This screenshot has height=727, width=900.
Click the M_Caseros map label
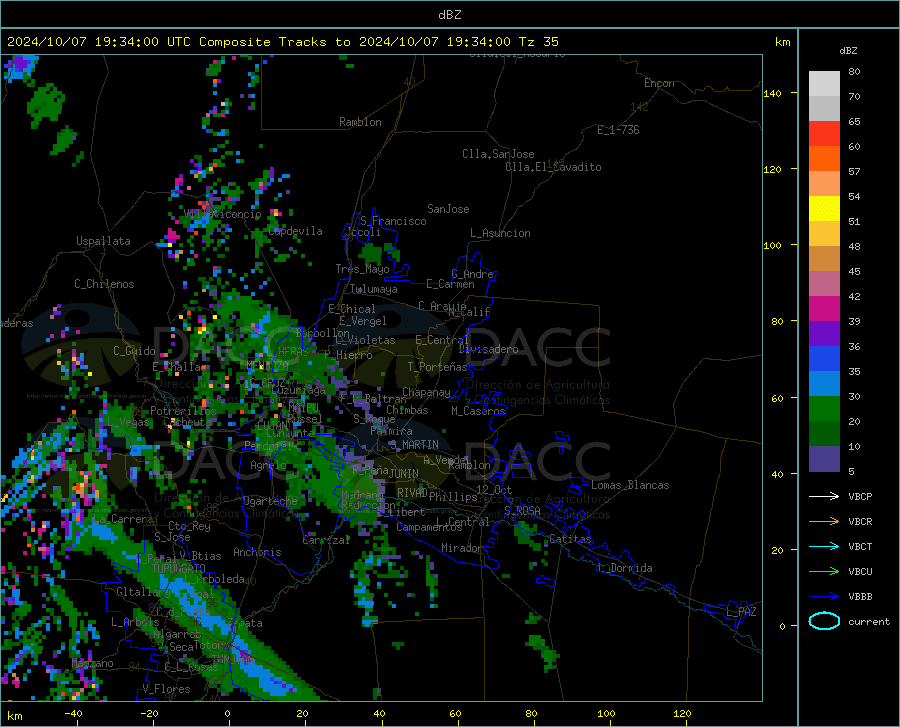tap(478, 411)
